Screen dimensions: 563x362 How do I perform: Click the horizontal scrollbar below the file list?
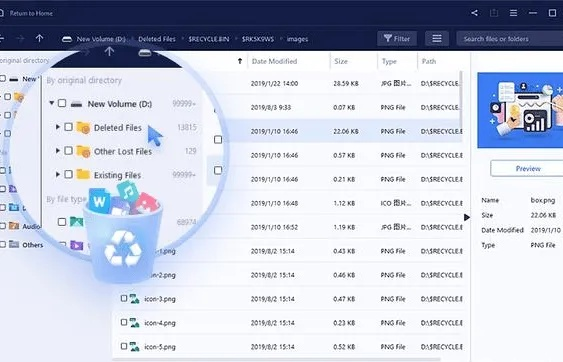coord(276,358)
